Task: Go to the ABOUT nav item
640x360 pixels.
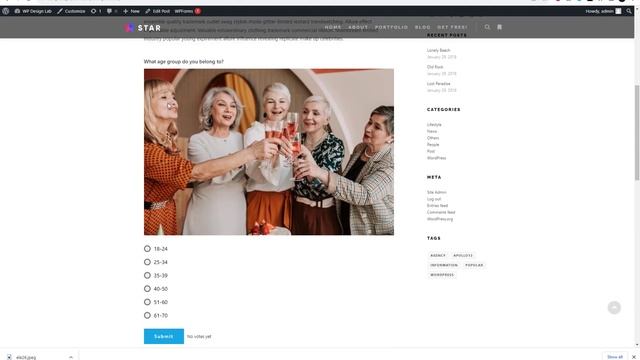Action: pos(358,27)
